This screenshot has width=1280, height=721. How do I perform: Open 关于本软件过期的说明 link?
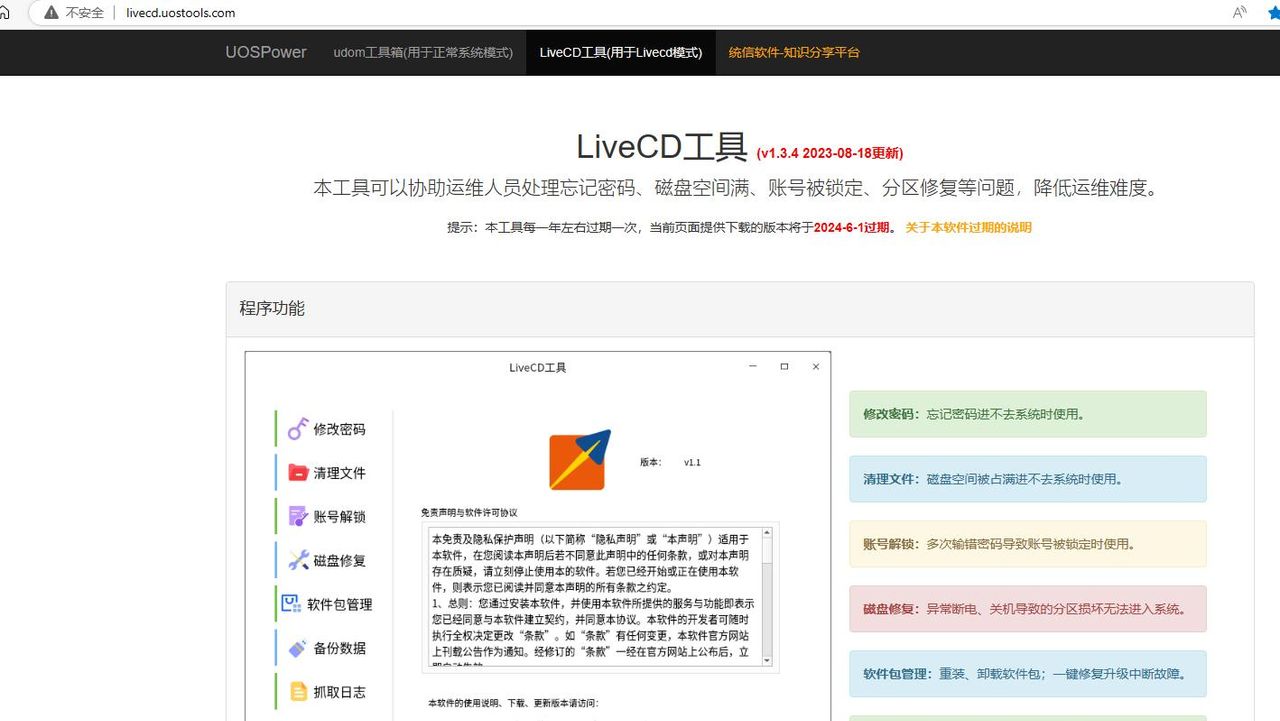pos(968,227)
